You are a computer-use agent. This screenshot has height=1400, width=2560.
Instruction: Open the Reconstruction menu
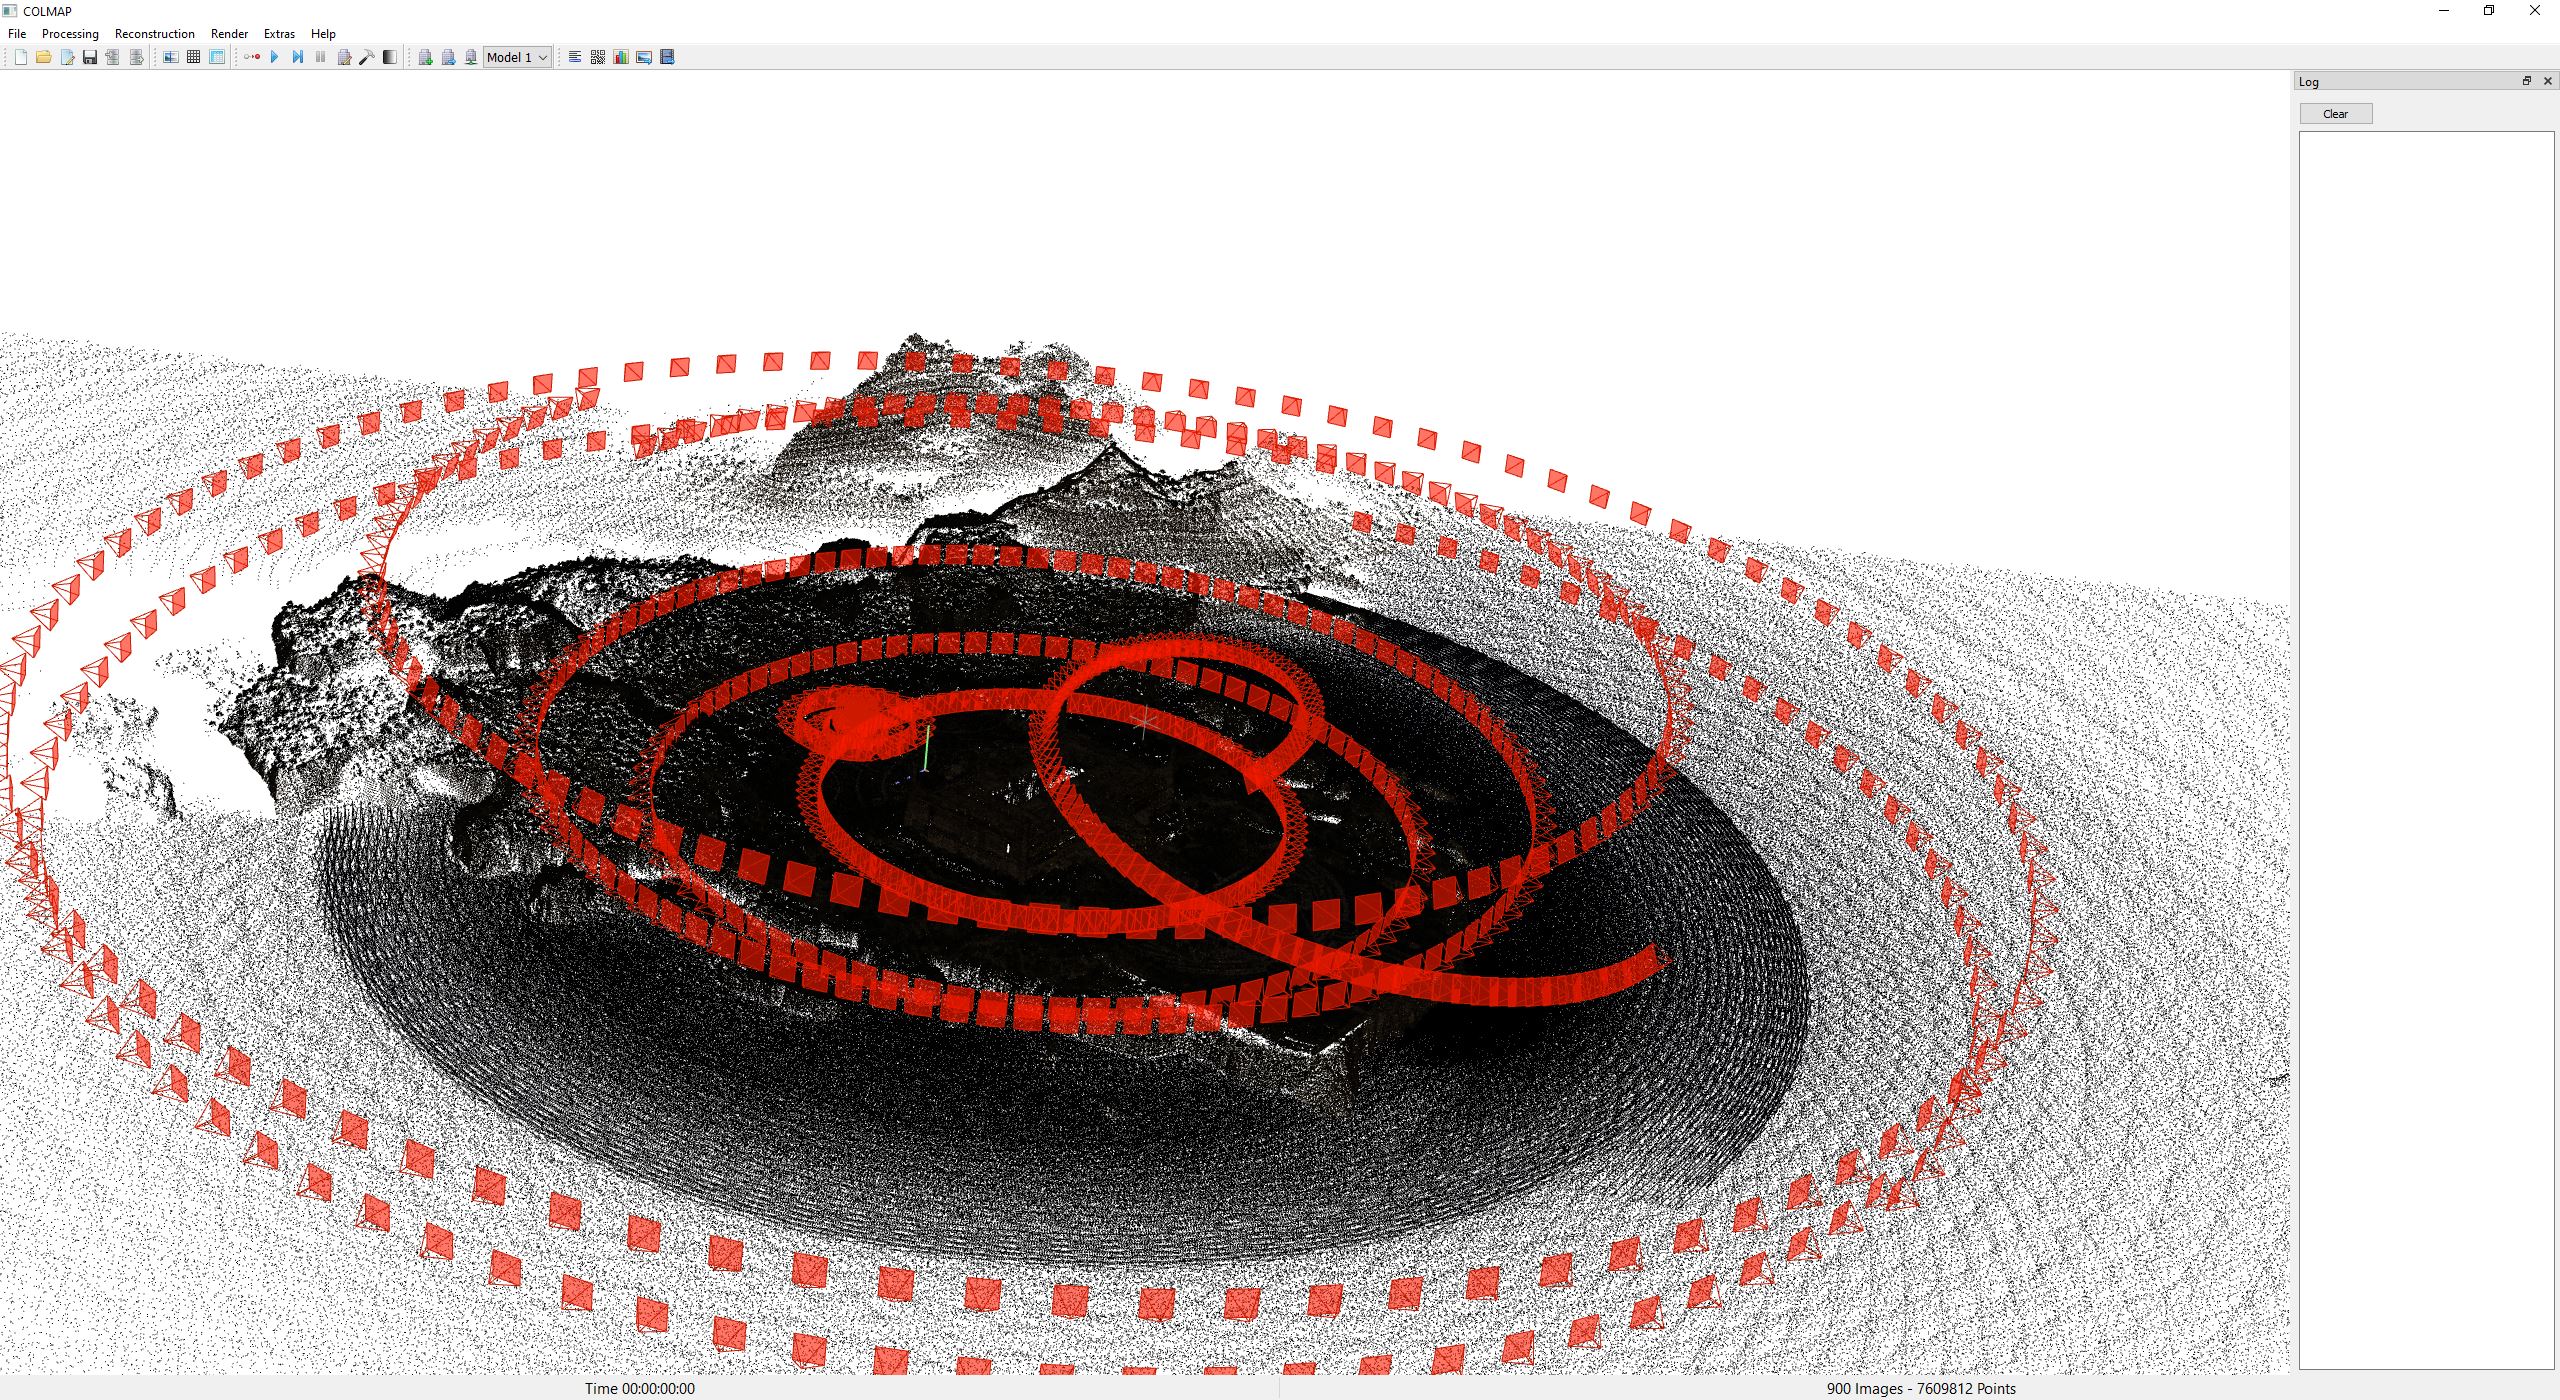click(154, 33)
